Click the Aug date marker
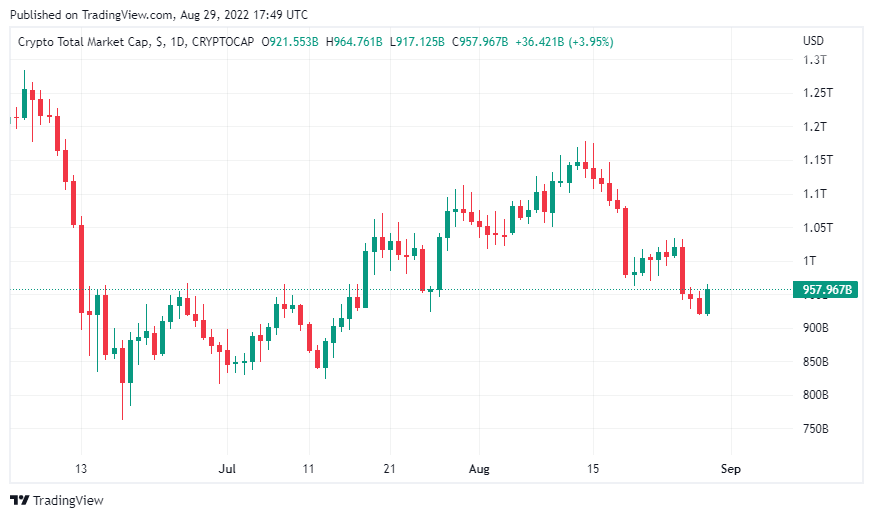The width and height of the screenshot is (873, 518). tap(479, 469)
